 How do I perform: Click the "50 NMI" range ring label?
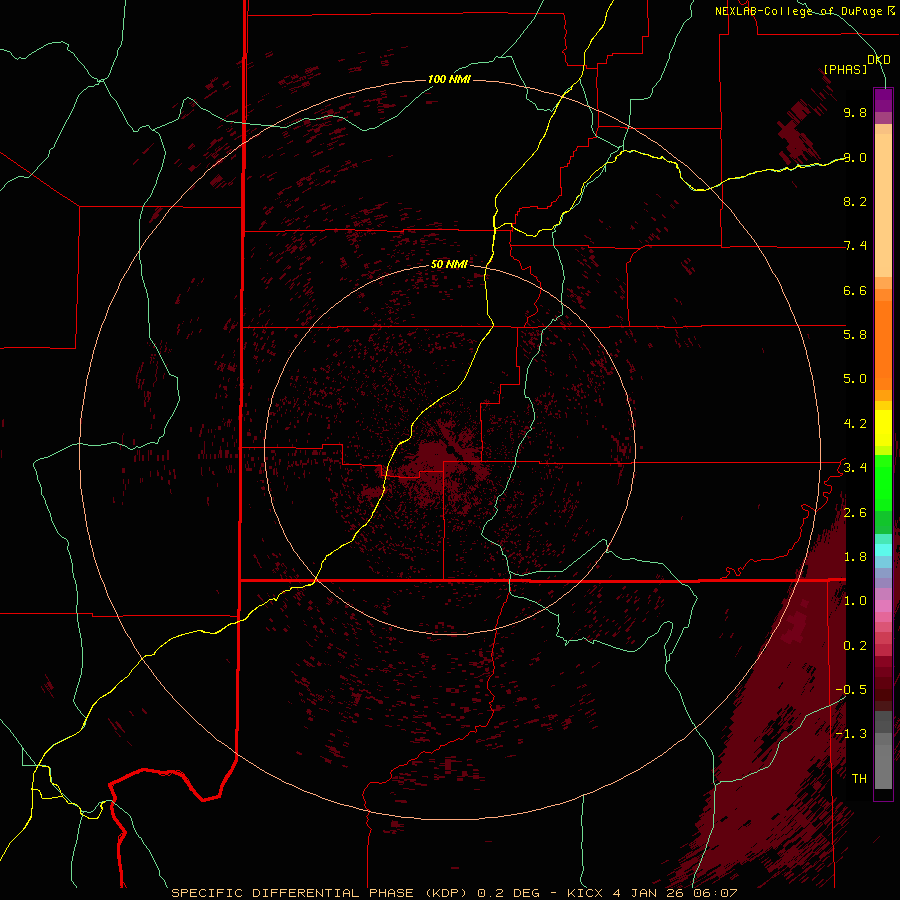tap(449, 264)
